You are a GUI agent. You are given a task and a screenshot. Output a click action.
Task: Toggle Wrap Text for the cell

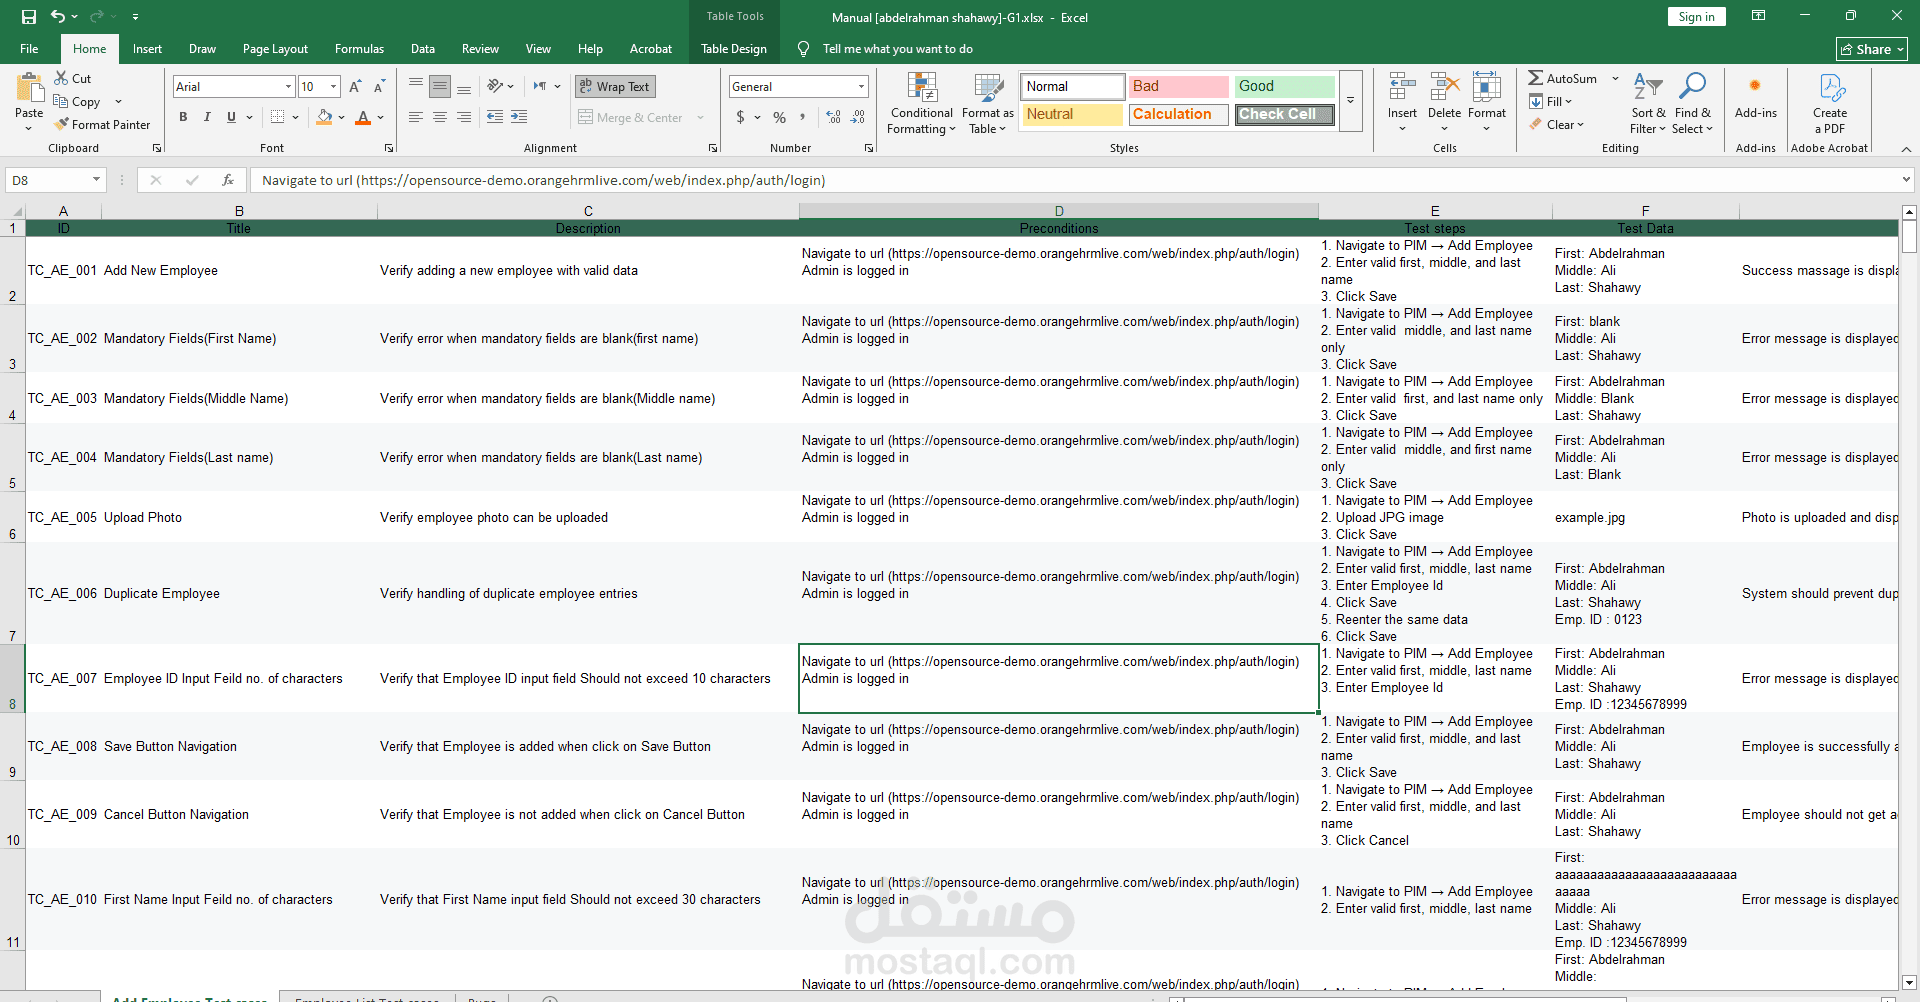(x=615, y=87)
